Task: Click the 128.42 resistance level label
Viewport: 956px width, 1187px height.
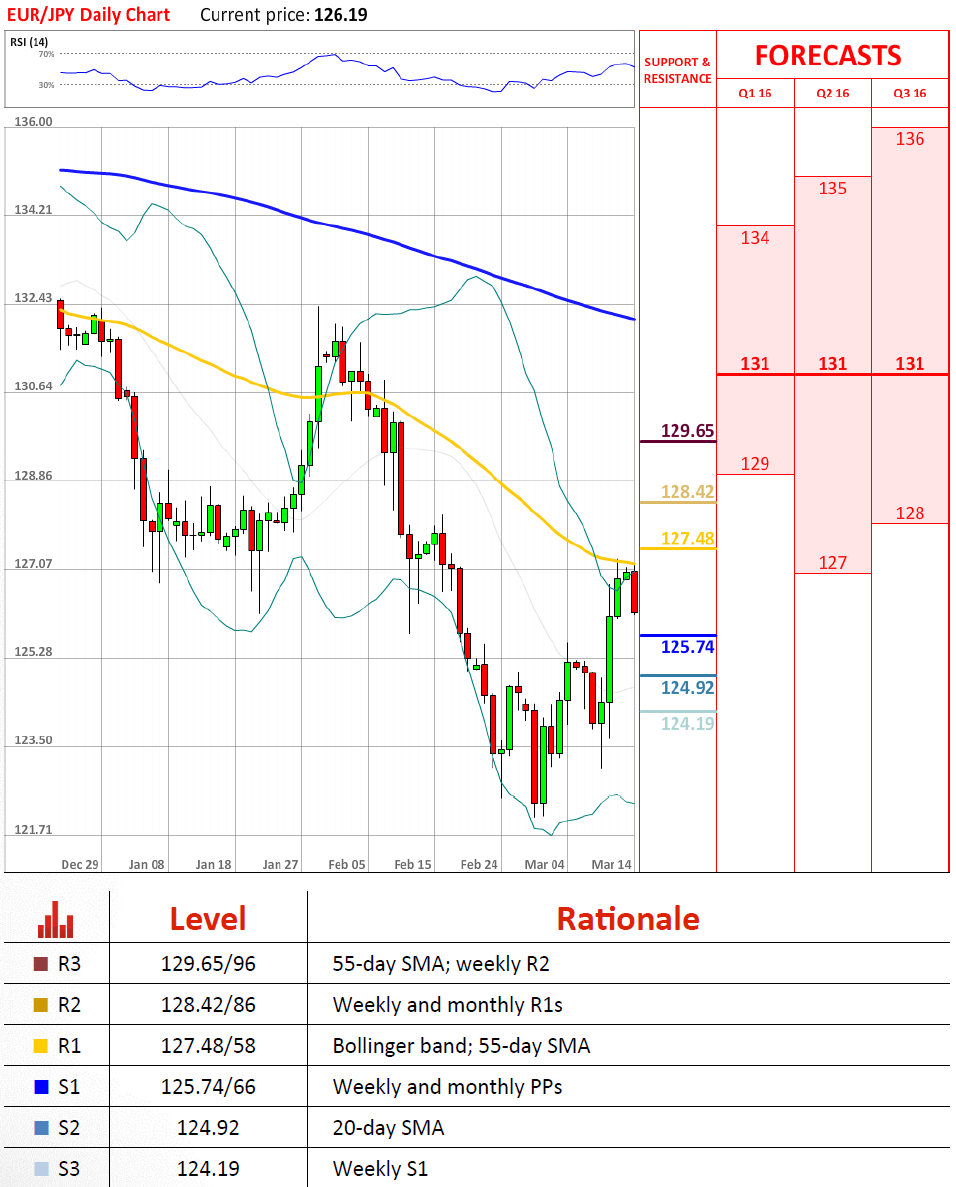Action: click(x=687, y=492)
